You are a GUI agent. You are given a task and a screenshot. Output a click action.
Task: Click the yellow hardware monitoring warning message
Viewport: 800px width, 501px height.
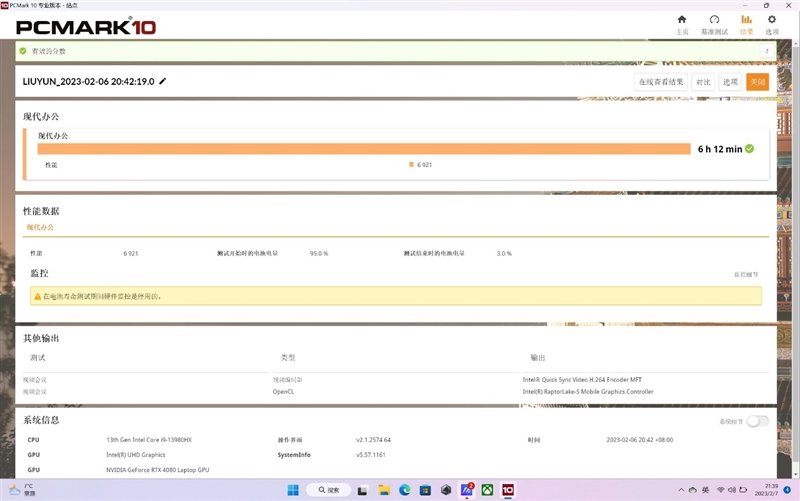tap(396, 296)
